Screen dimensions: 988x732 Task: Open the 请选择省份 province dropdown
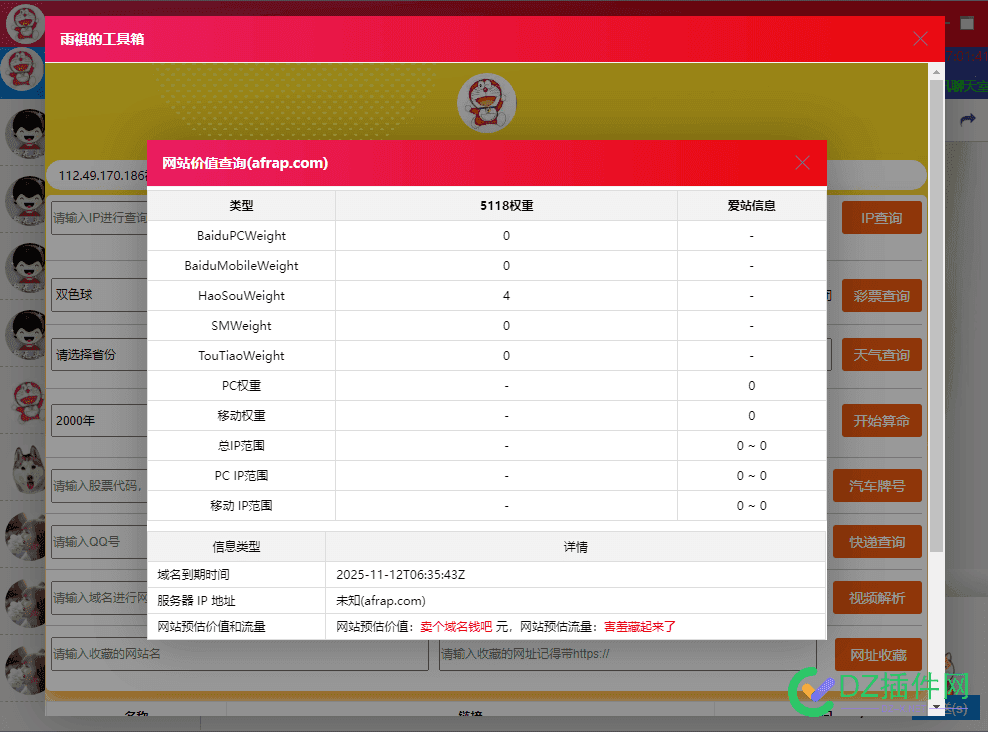[x=100, y=355]
